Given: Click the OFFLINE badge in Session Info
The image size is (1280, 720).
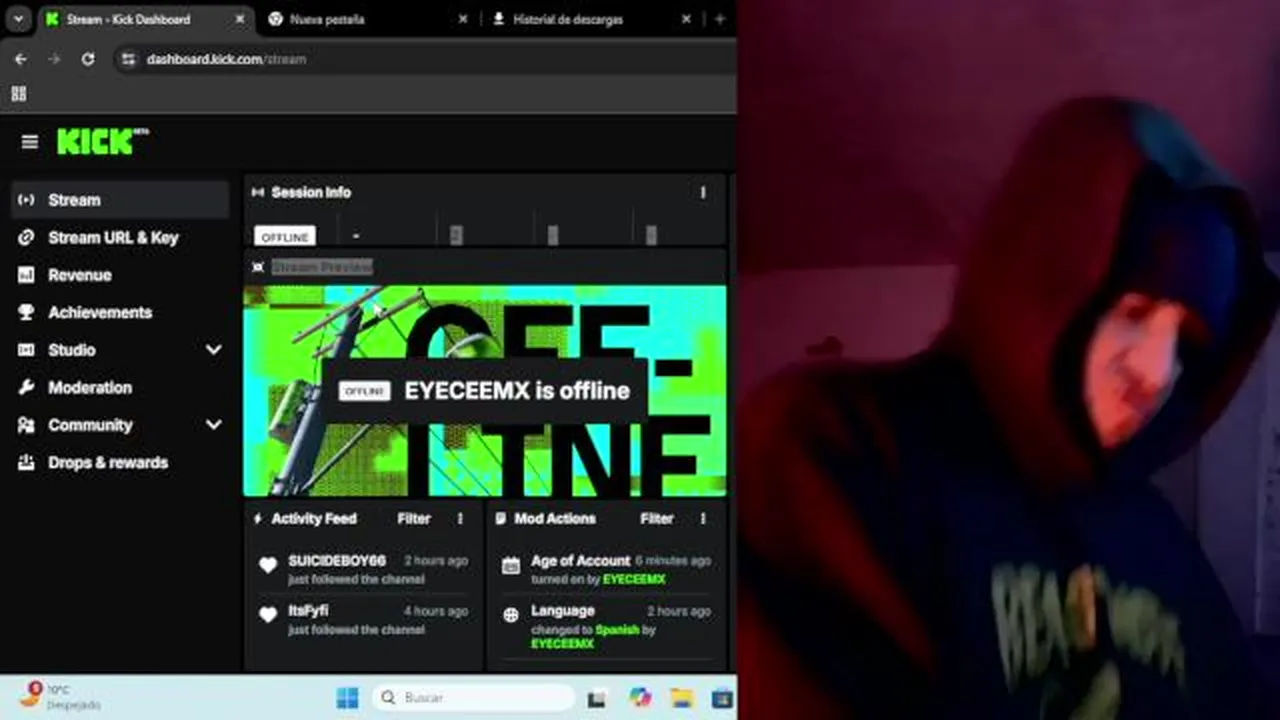Looking at the screenshot, I should (285, 237).
